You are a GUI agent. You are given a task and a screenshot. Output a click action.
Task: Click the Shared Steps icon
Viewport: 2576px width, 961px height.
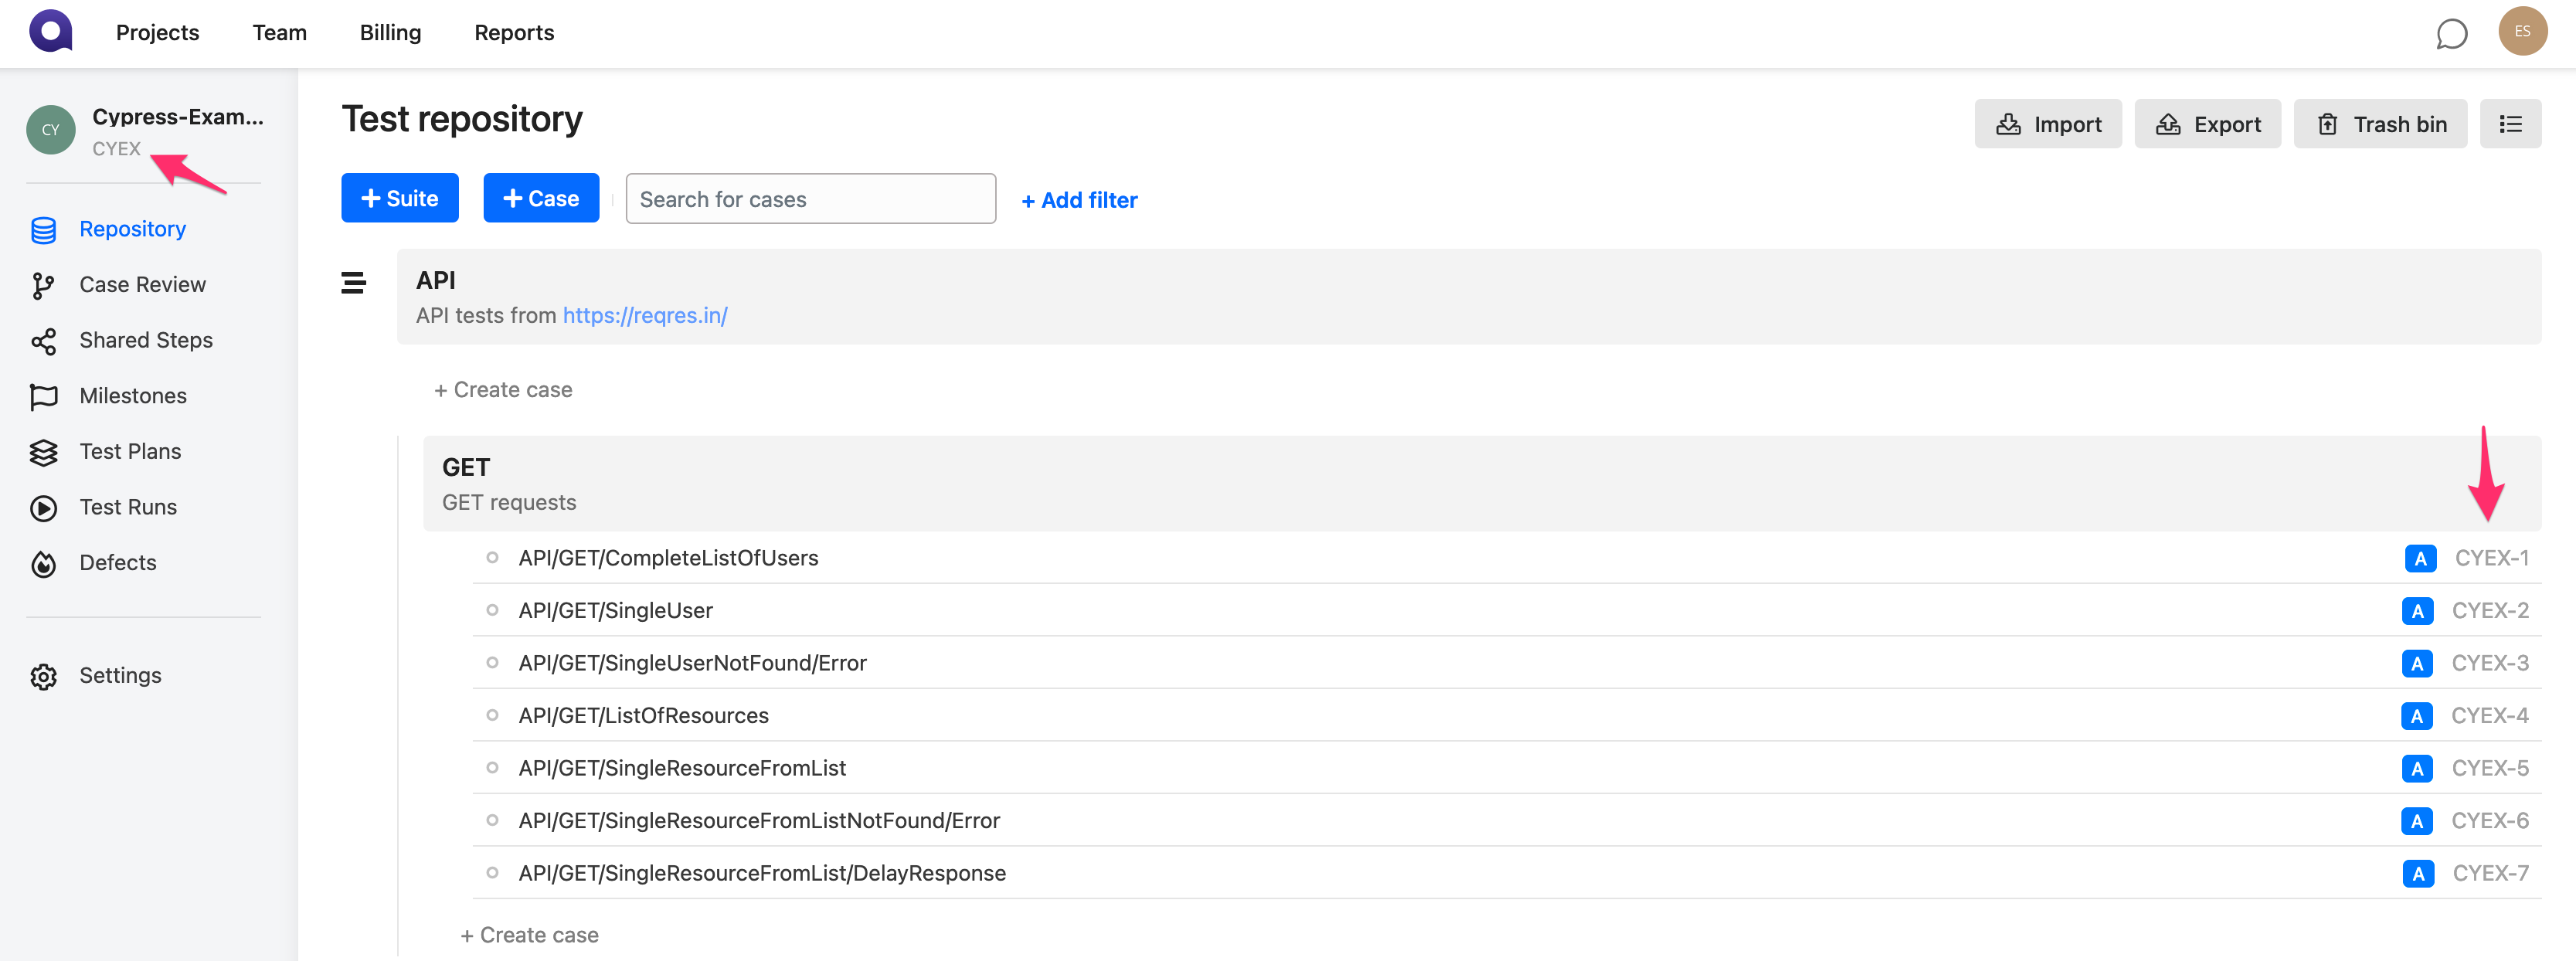pyautogui.click(x=44, y=341)
